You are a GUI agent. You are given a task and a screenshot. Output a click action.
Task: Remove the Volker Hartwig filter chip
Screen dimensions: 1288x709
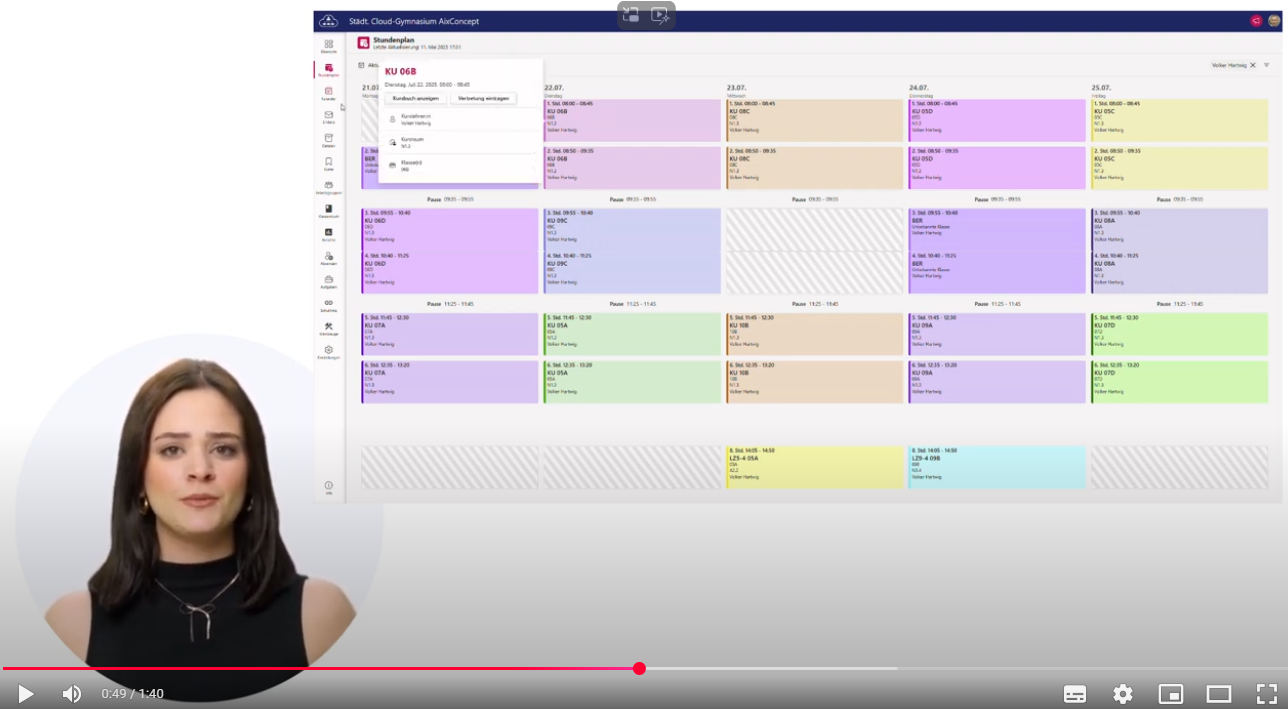coord(1253,65)
